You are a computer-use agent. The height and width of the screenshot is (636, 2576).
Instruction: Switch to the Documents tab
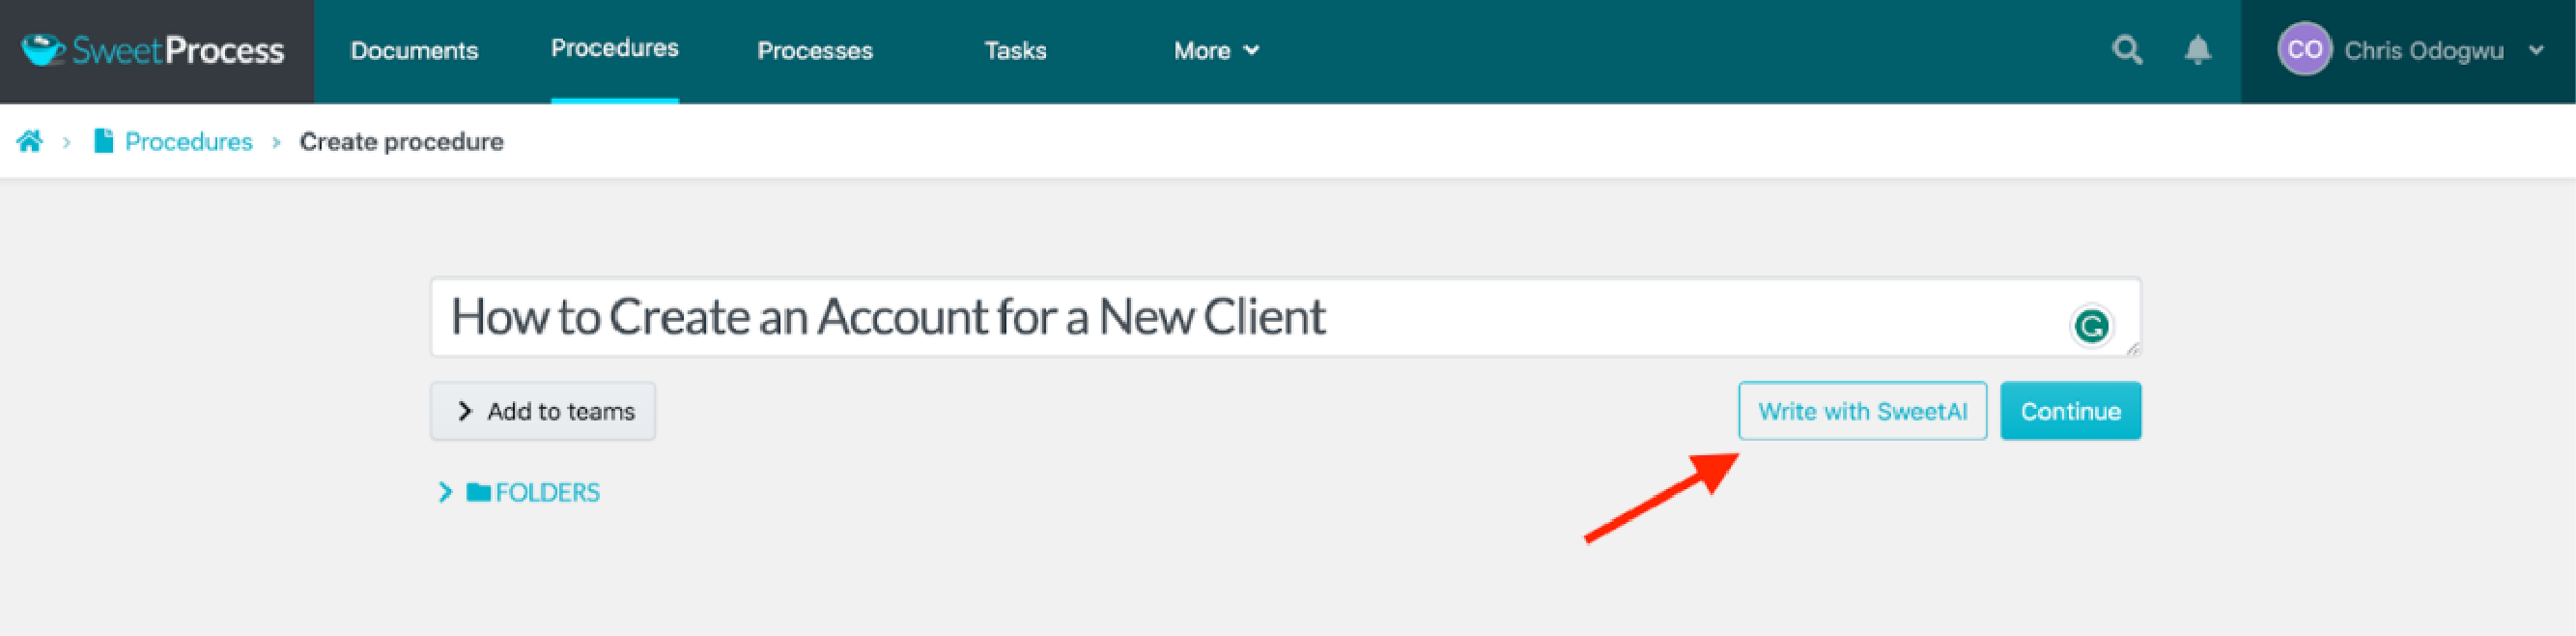(x=414, y=50)
